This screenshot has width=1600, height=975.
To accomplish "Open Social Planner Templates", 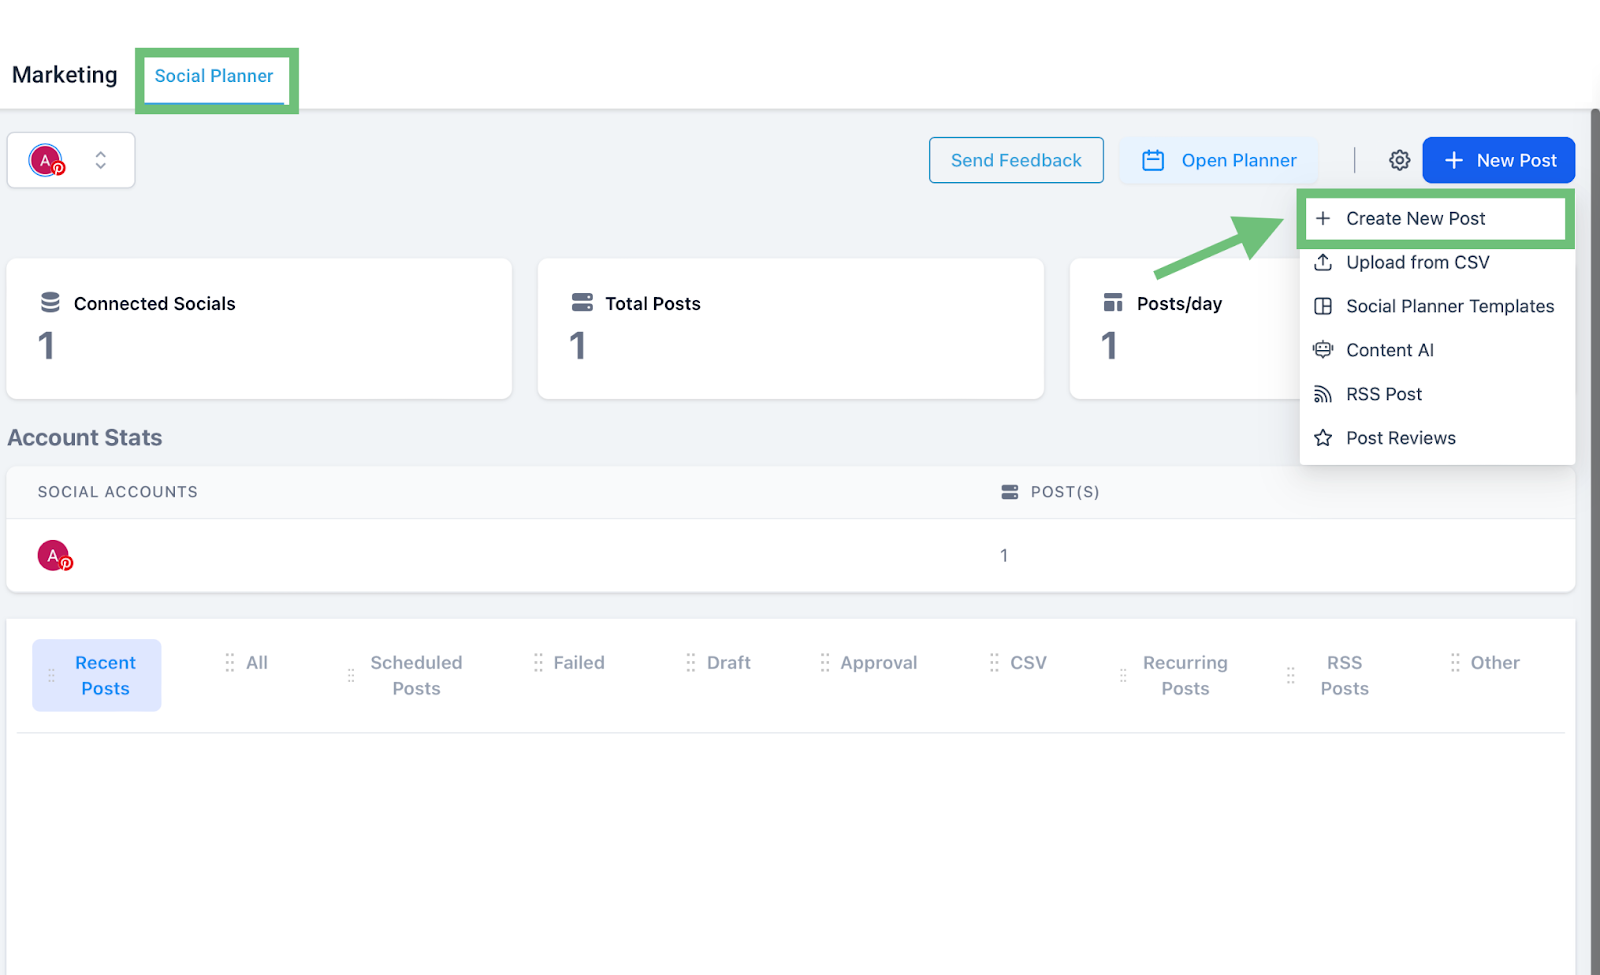I will click(1436, 306).
